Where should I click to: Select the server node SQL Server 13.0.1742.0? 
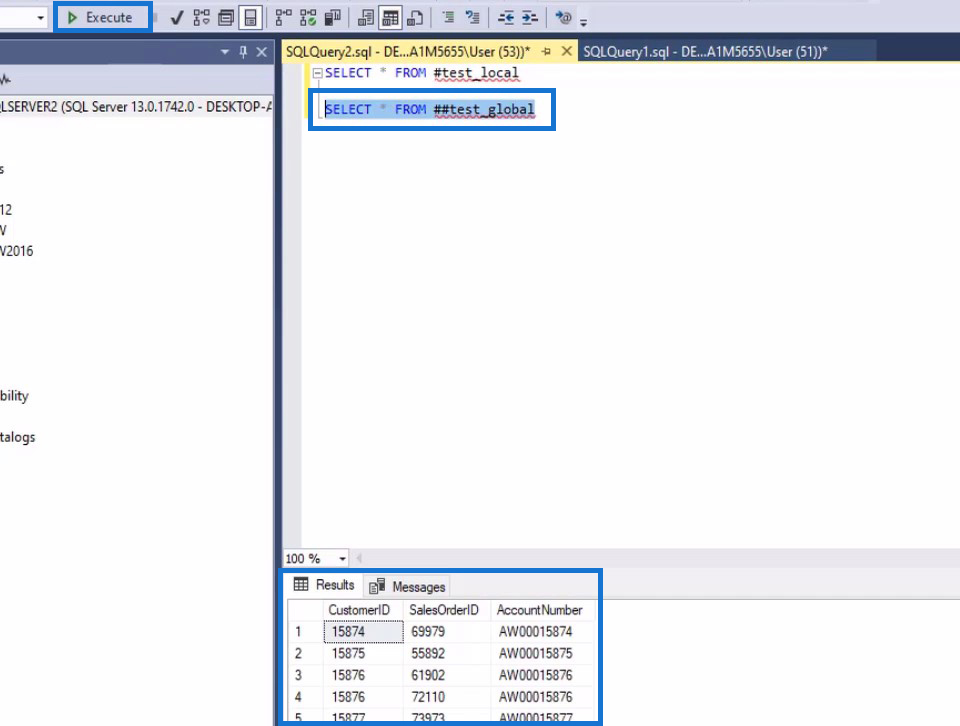click(x=136, y=107)
